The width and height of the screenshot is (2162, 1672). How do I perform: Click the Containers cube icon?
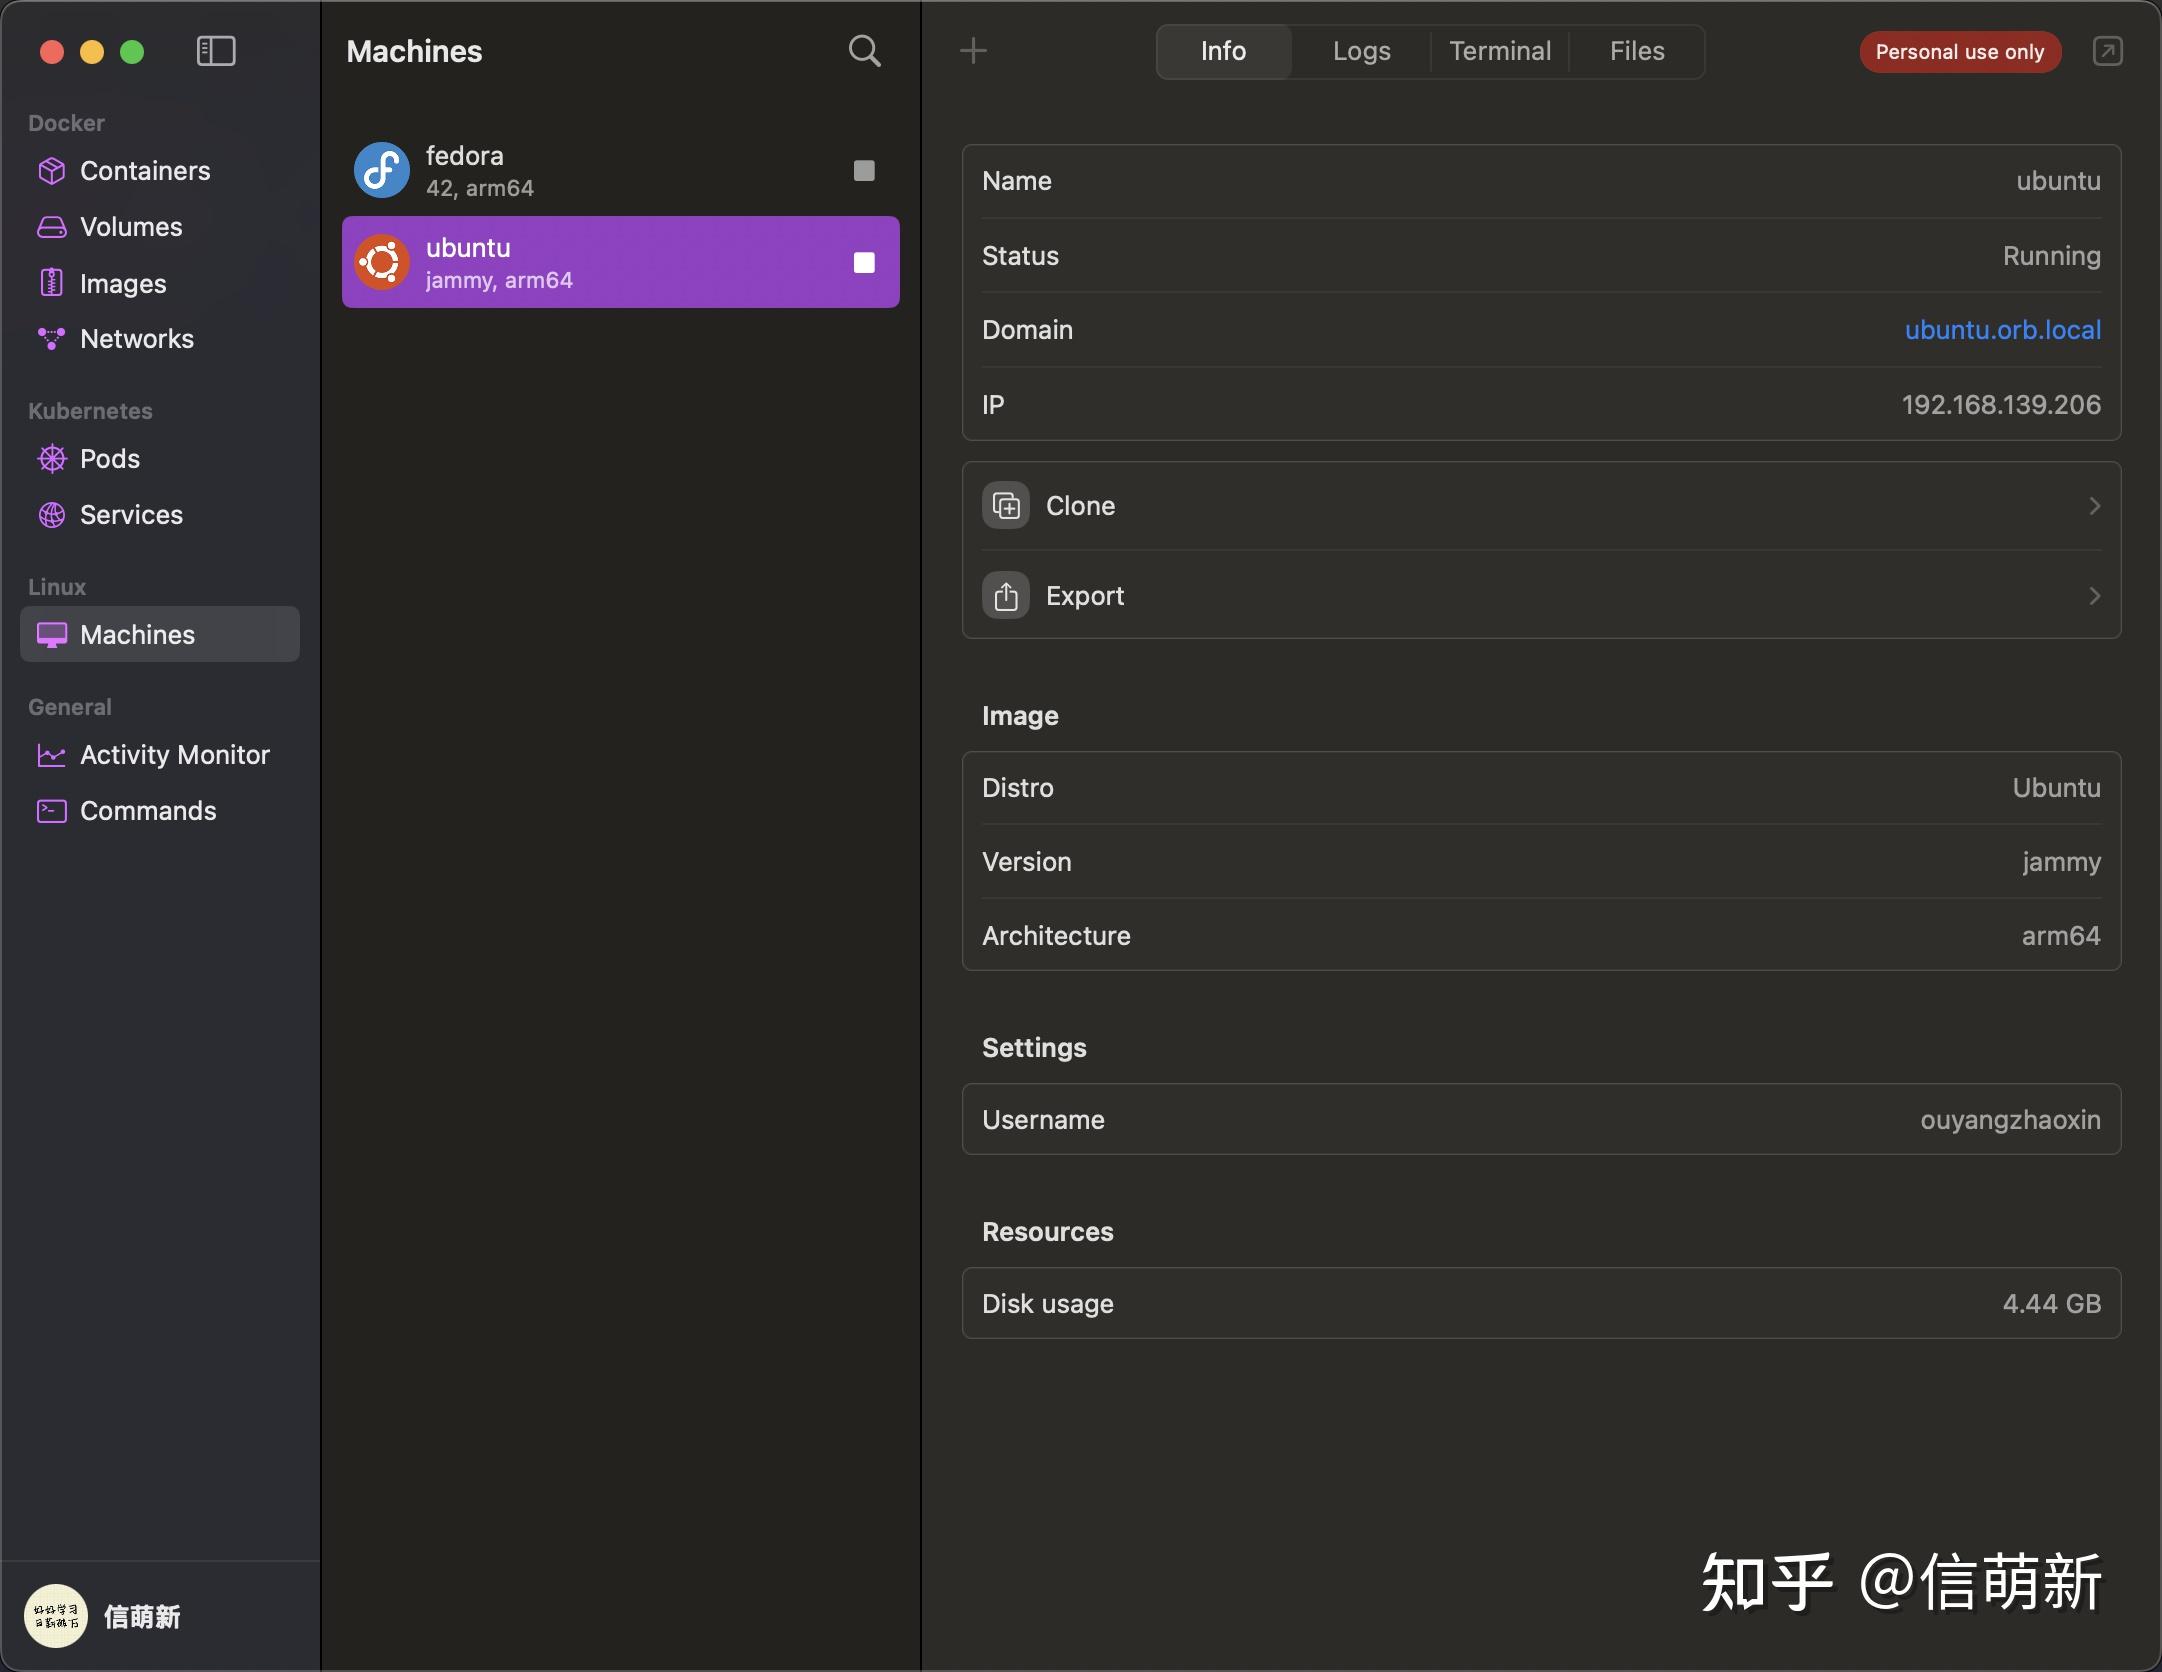[51, 171]
